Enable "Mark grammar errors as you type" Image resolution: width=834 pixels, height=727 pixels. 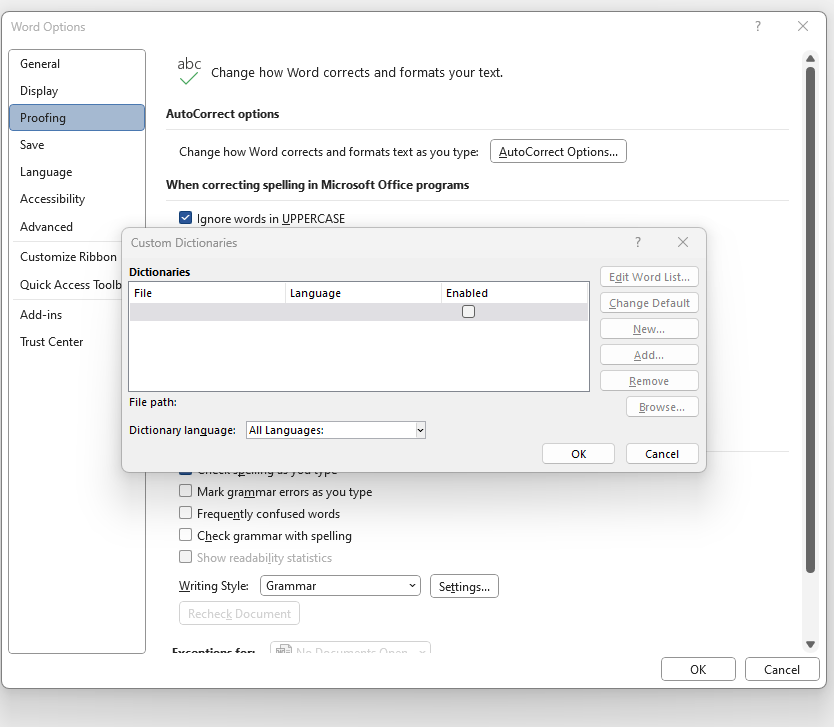185,491
